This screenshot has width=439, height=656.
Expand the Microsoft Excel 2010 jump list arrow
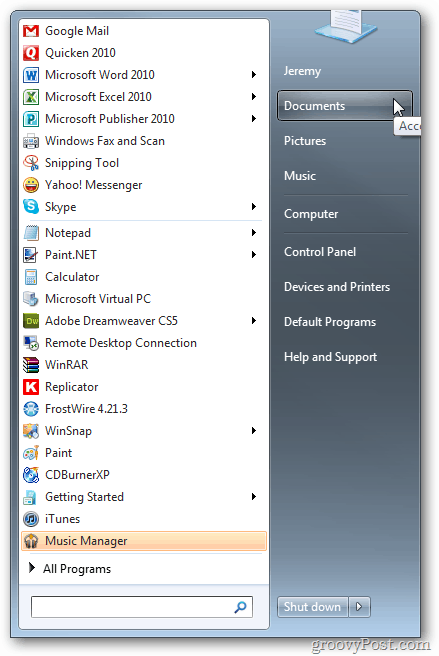(254, 97)
